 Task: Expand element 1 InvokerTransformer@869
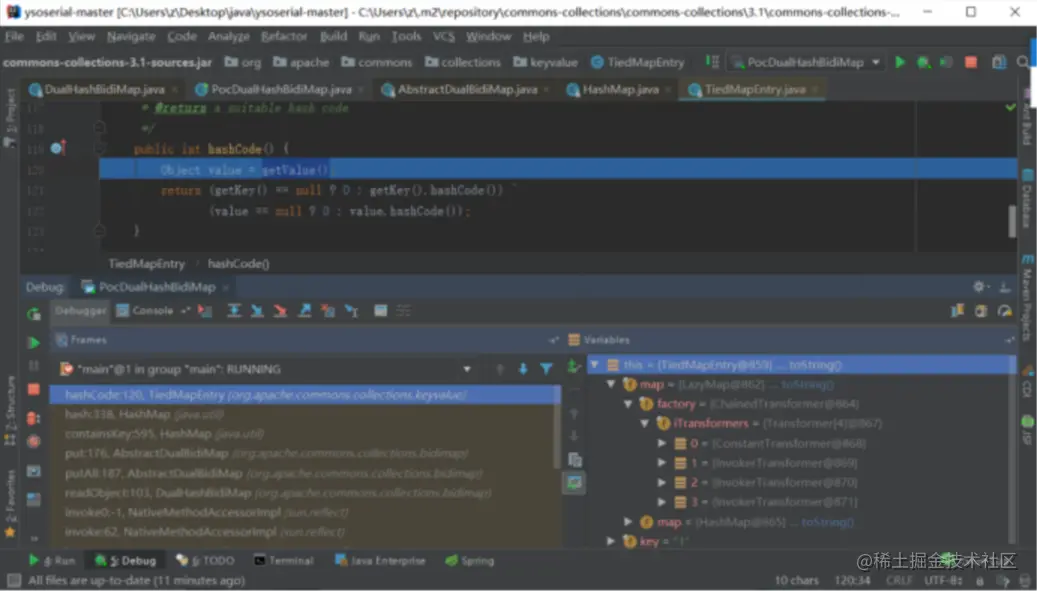click(661, 463)
